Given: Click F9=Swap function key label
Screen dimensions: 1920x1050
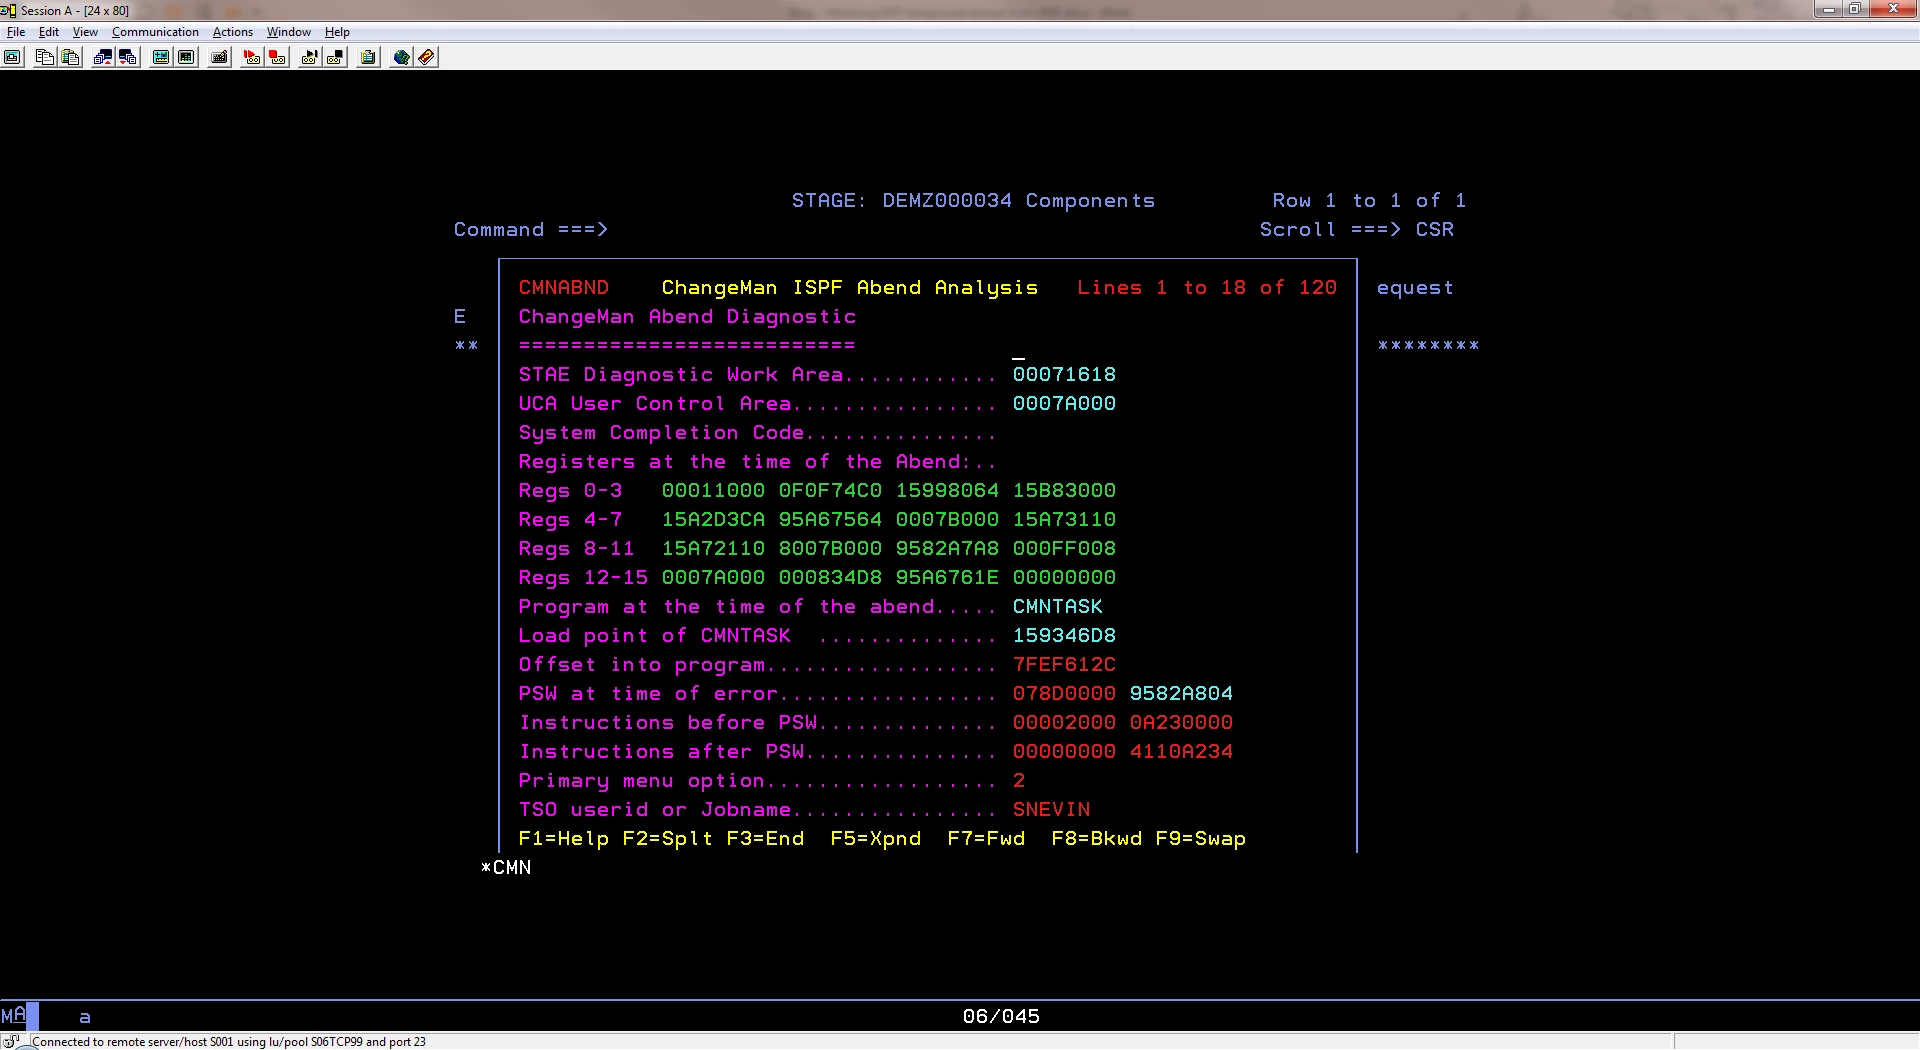Looking at the screenshot, I should click(1200, 839).
